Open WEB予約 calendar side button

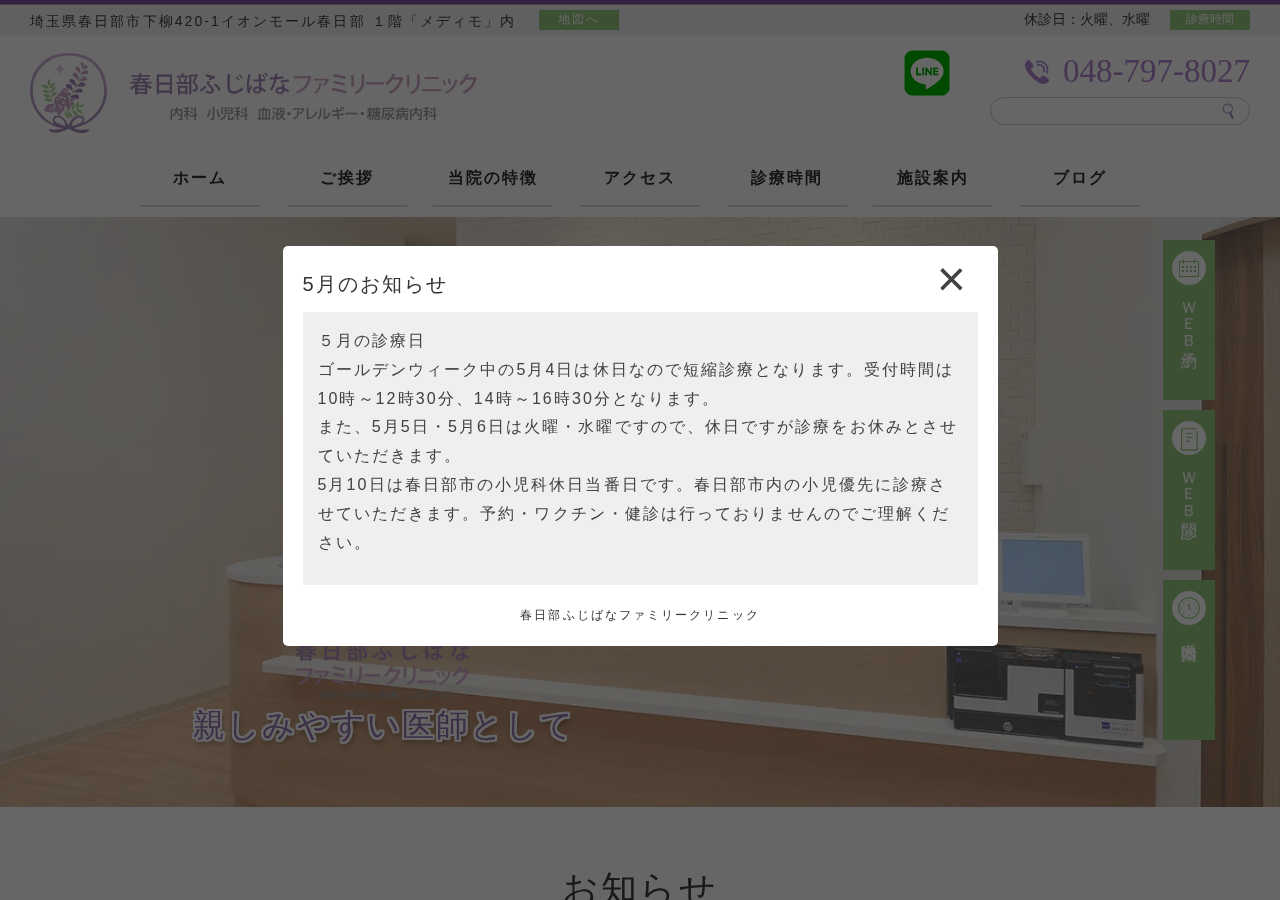(x=1189, y=320)
